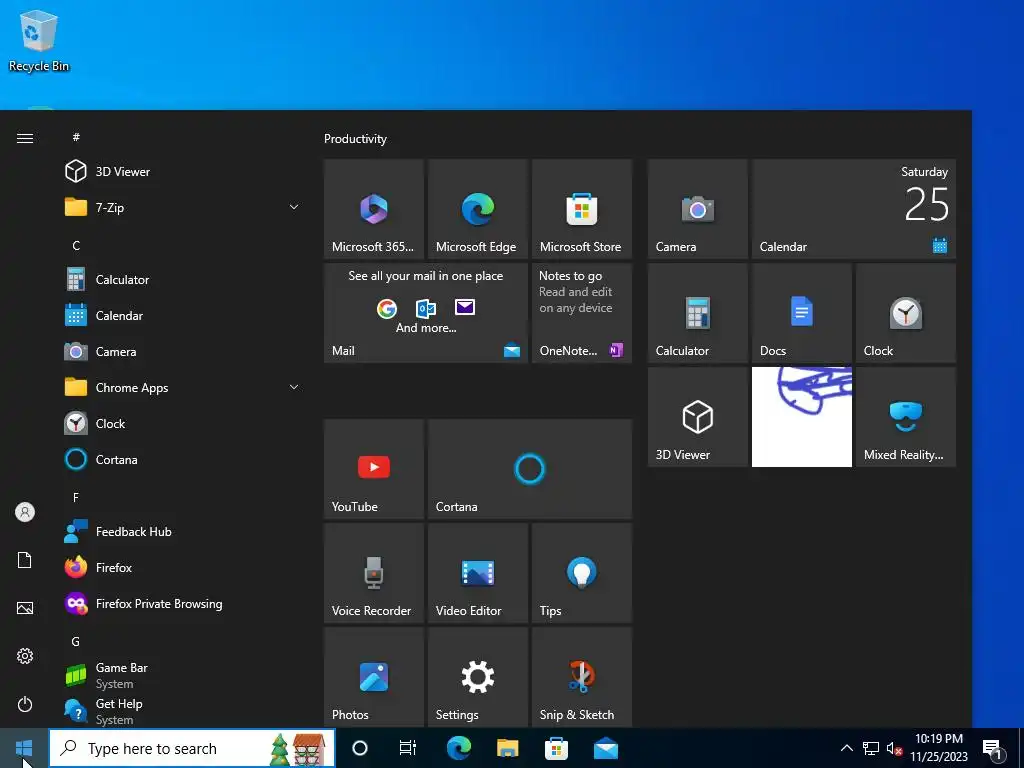Open the Calendar tile showing Saturday 25
Viewport: 1024px width, 768px height.
pyautogui.click(x=854, y=209)
